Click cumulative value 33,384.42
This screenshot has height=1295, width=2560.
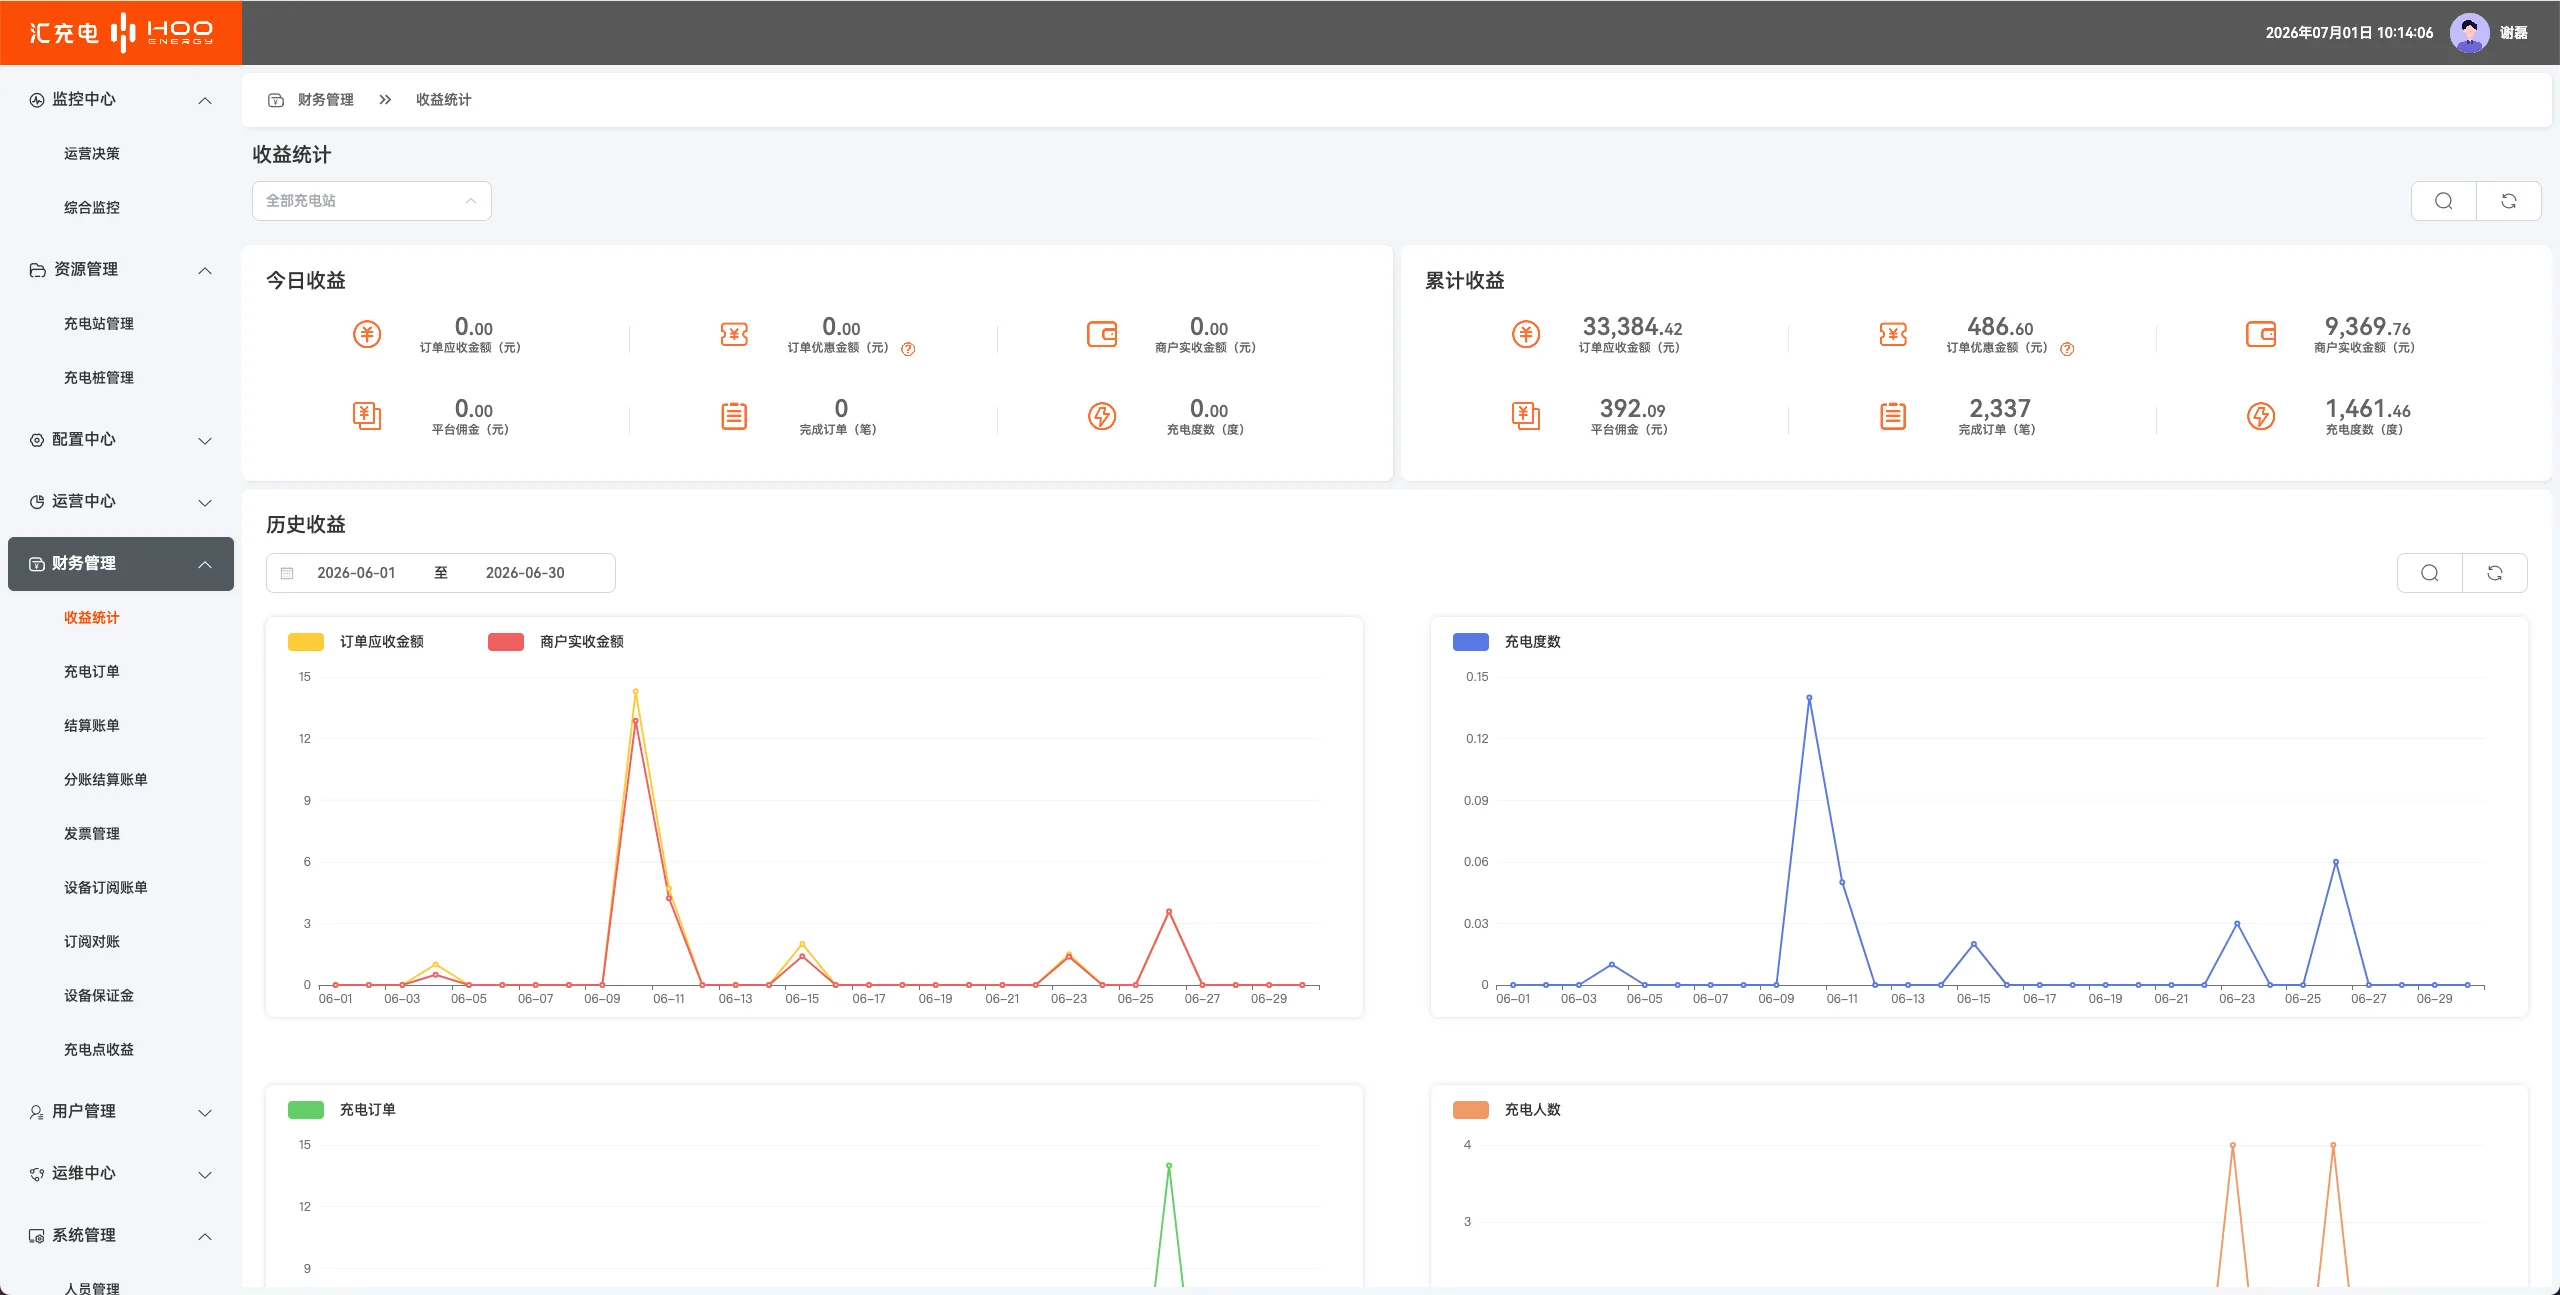[x=1632, y=327]
